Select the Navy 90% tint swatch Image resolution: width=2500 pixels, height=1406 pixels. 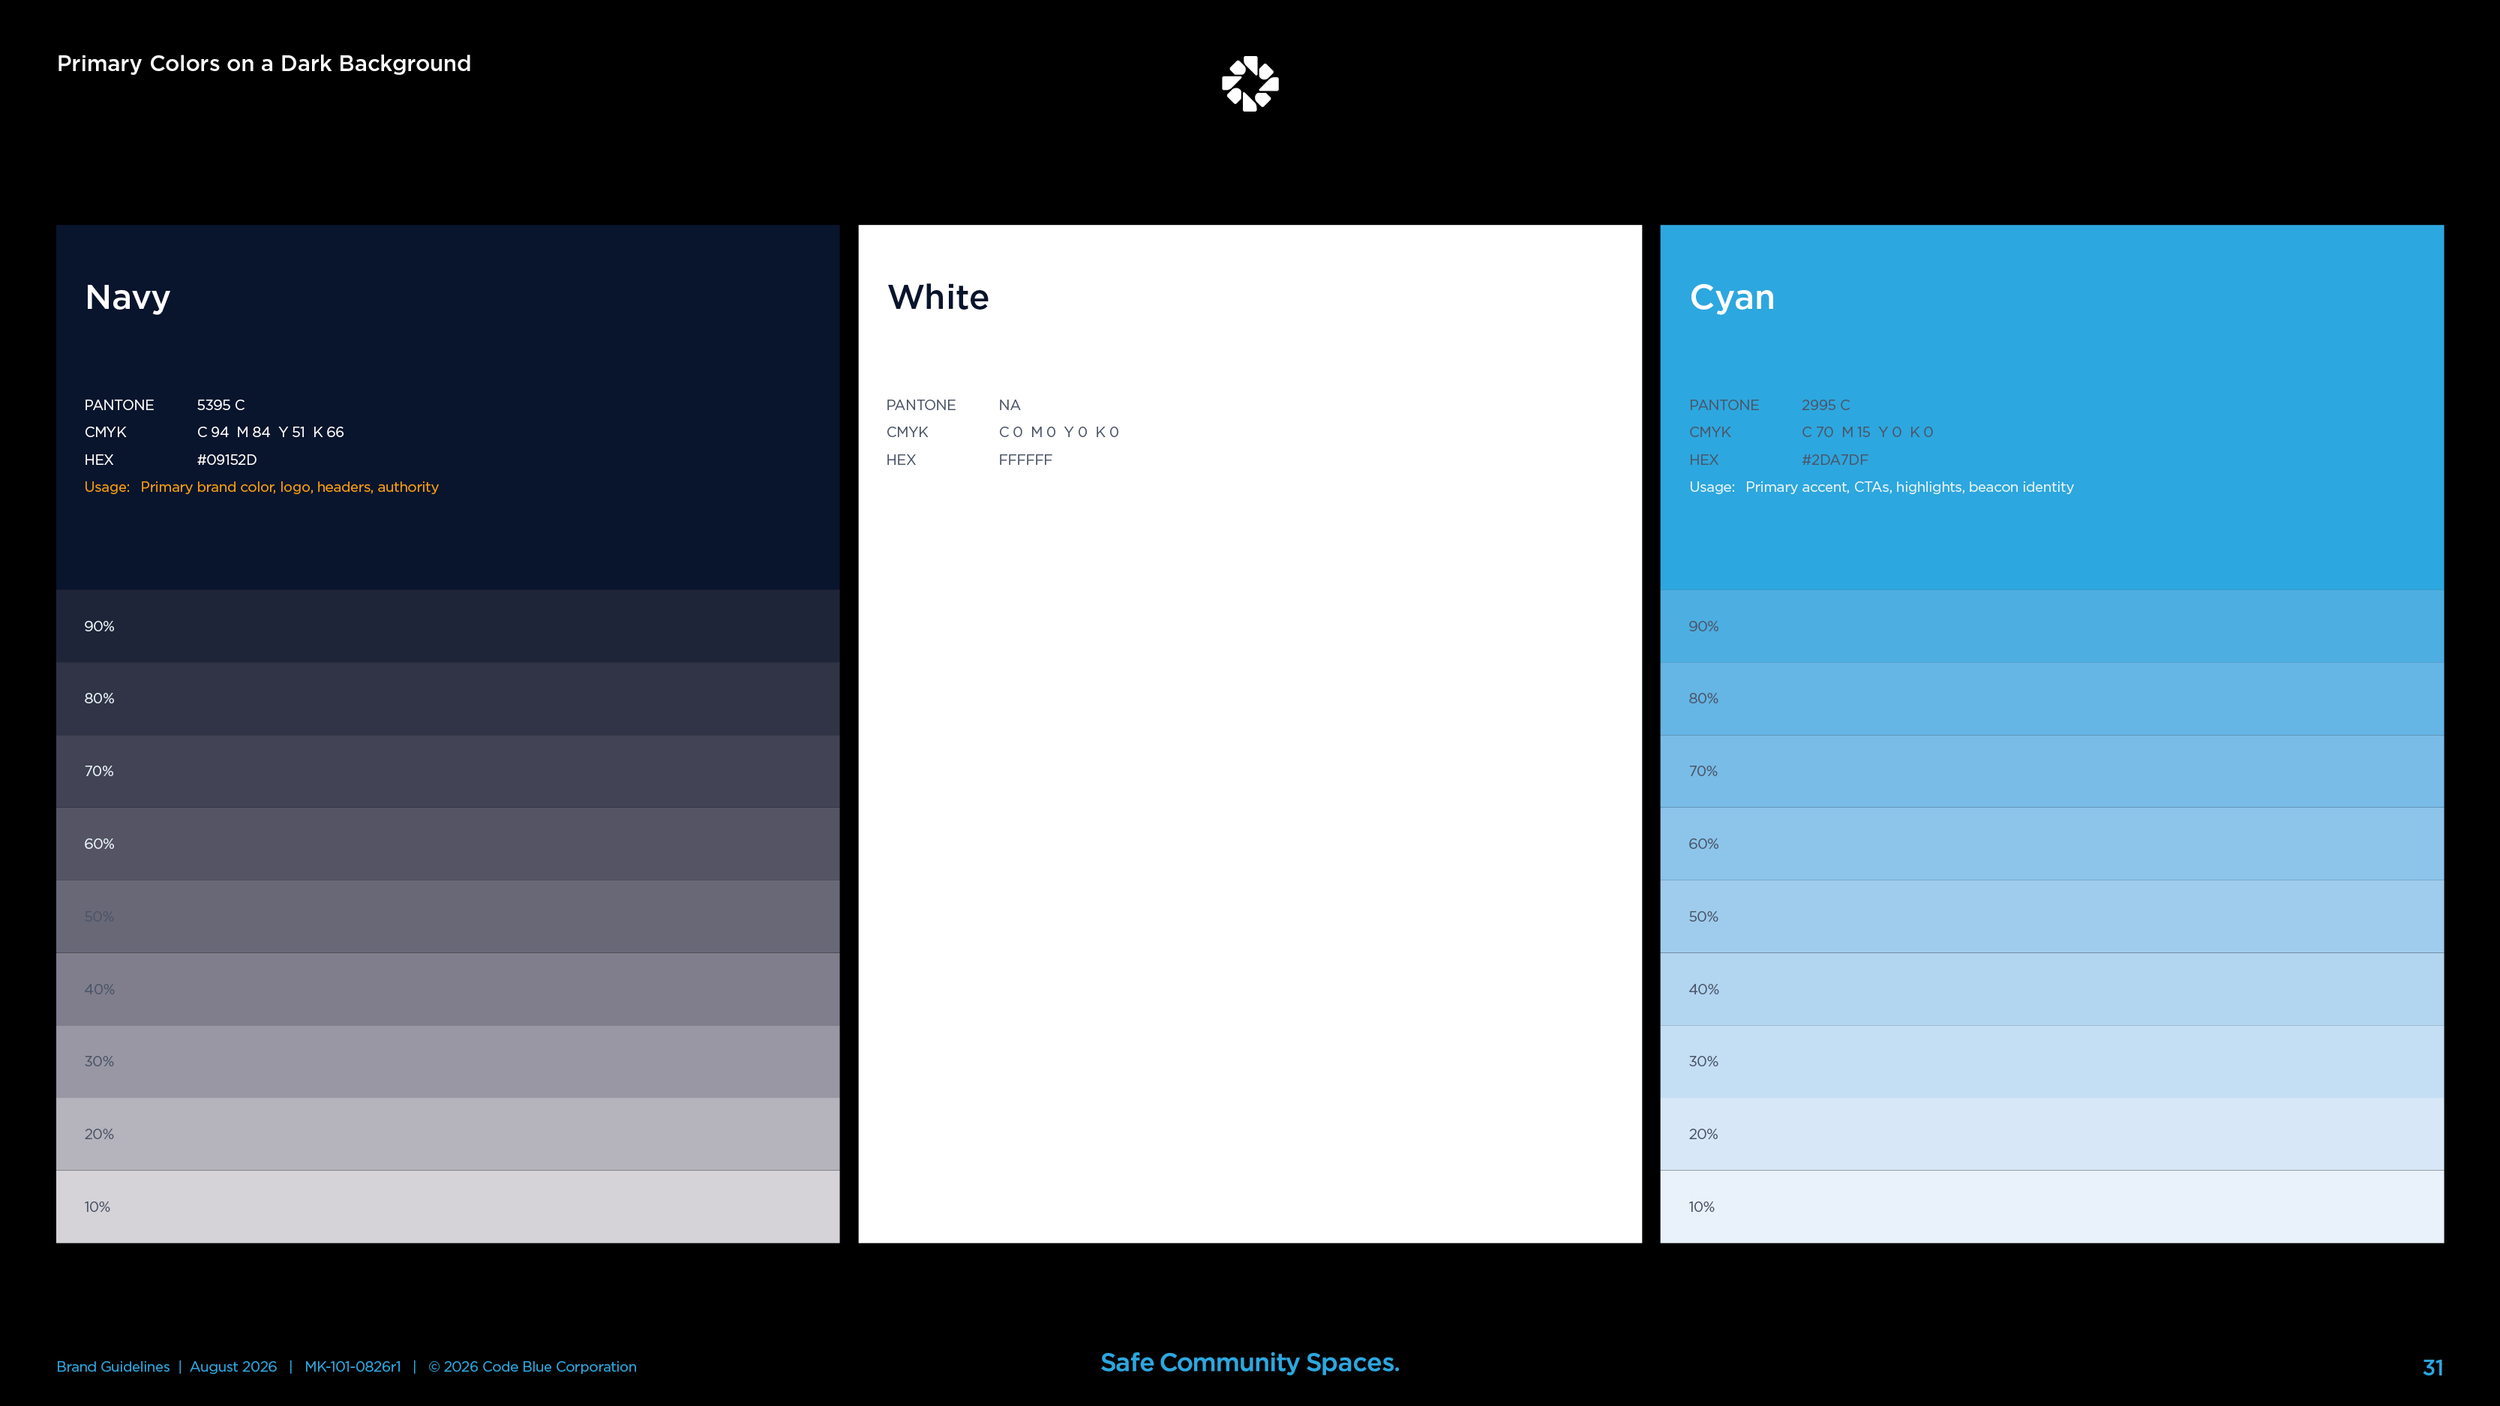[448, 626]
